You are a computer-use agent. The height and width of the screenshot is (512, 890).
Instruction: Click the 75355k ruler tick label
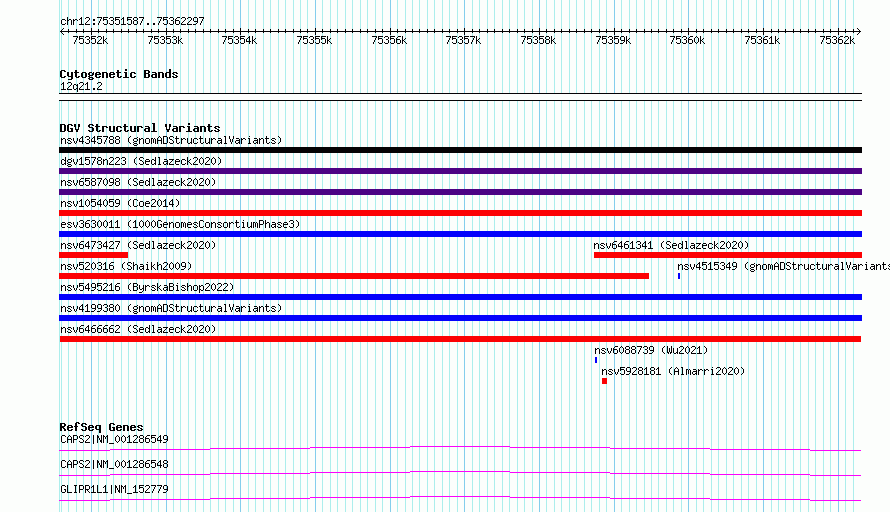pyautogui.click(x=314, y=40)
